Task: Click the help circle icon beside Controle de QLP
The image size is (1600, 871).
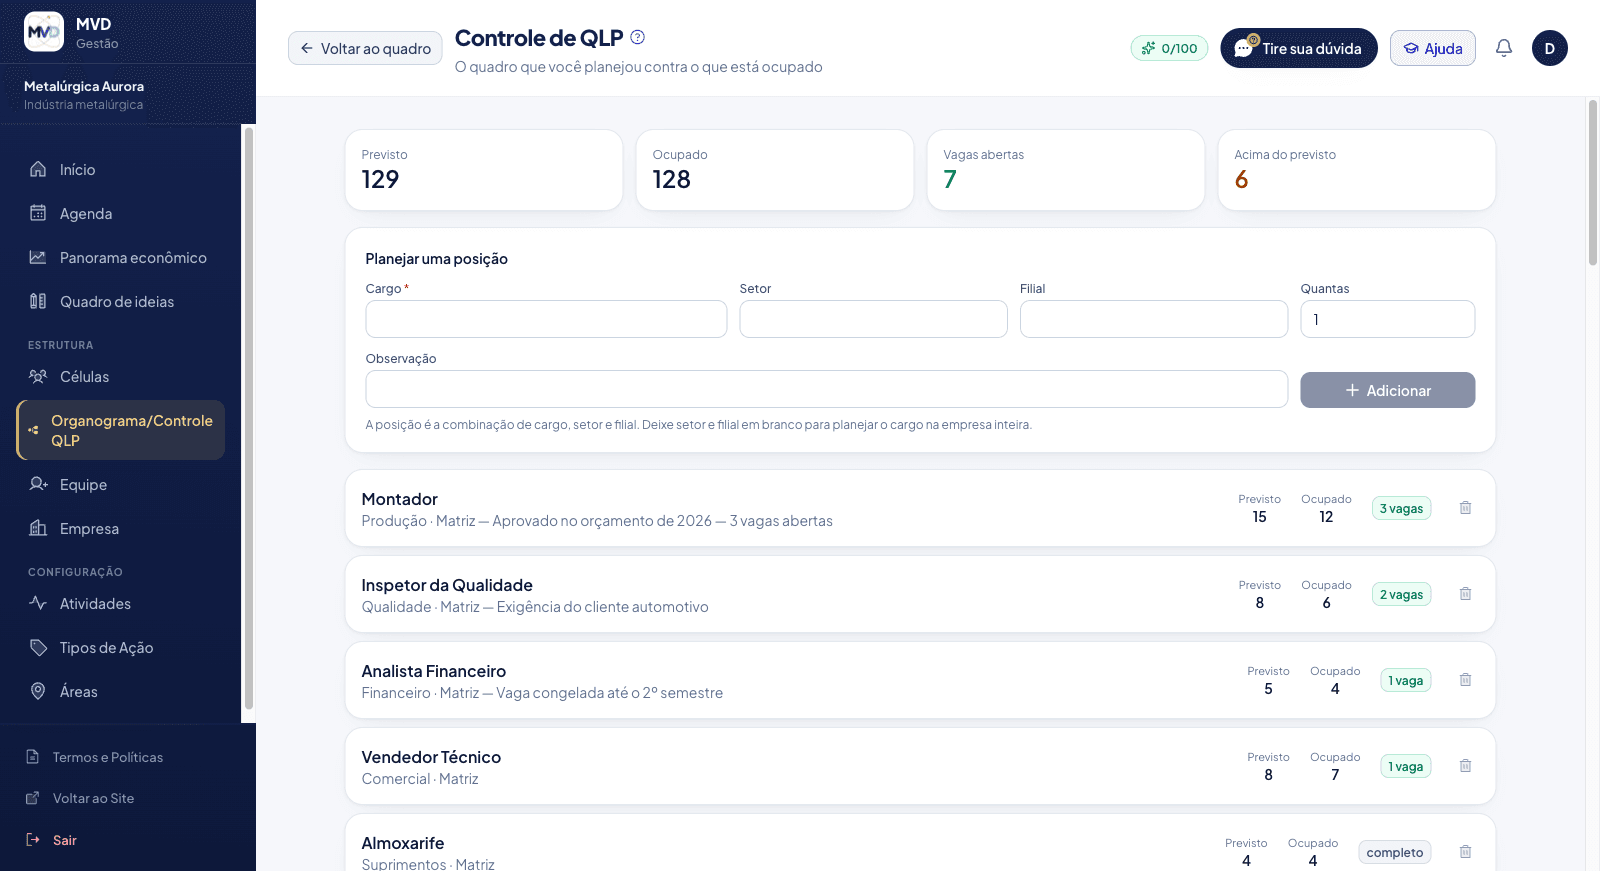Action: pyautogui.click(x=638, y=37)
